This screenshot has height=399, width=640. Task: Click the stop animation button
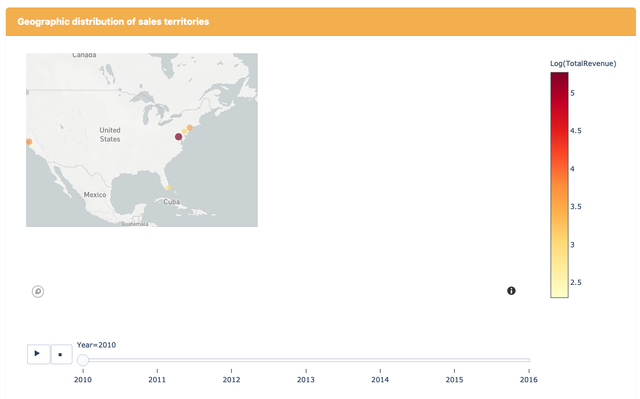click(61, 354)
